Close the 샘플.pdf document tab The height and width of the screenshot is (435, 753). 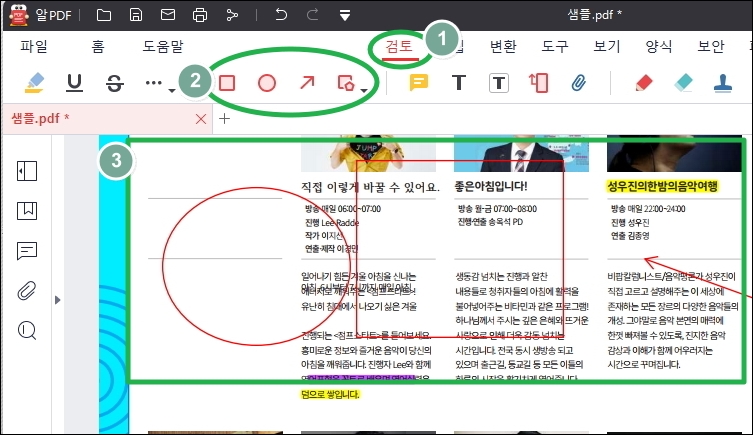(201, 119)
